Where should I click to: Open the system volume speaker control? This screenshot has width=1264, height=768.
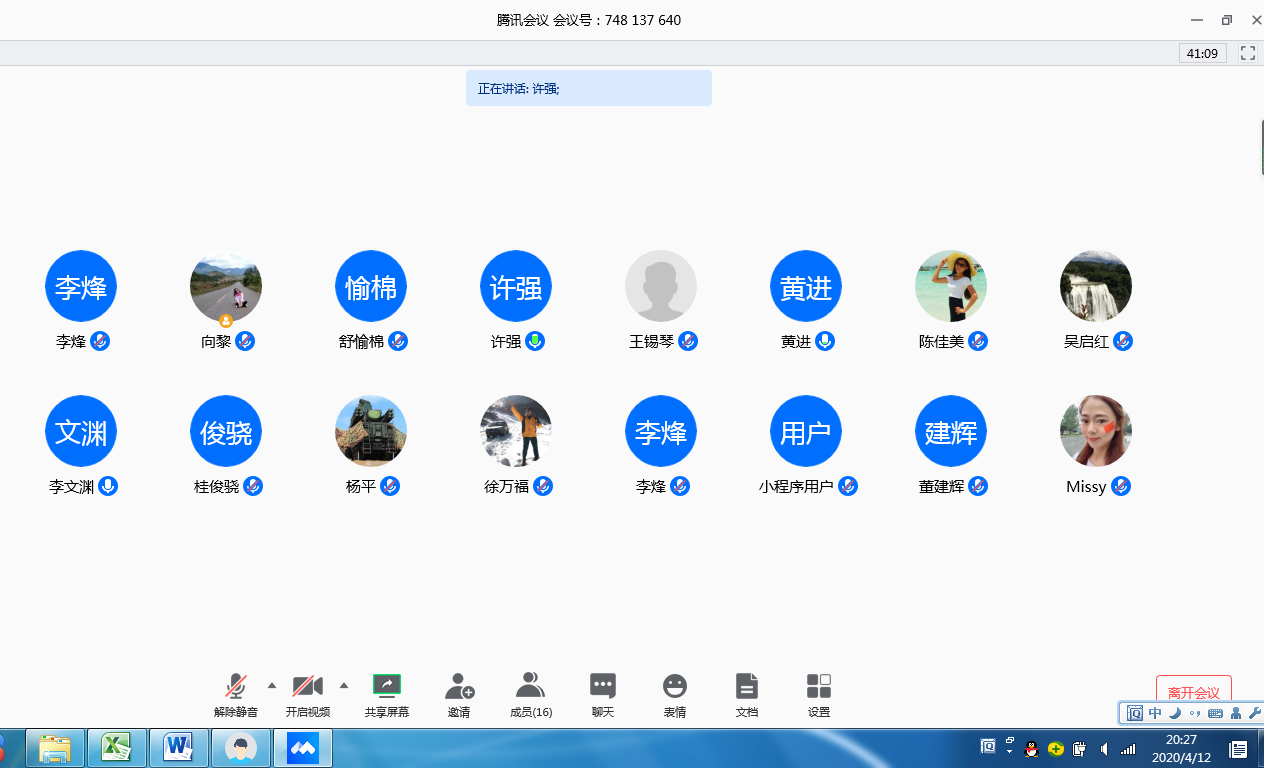[1104, 748]
